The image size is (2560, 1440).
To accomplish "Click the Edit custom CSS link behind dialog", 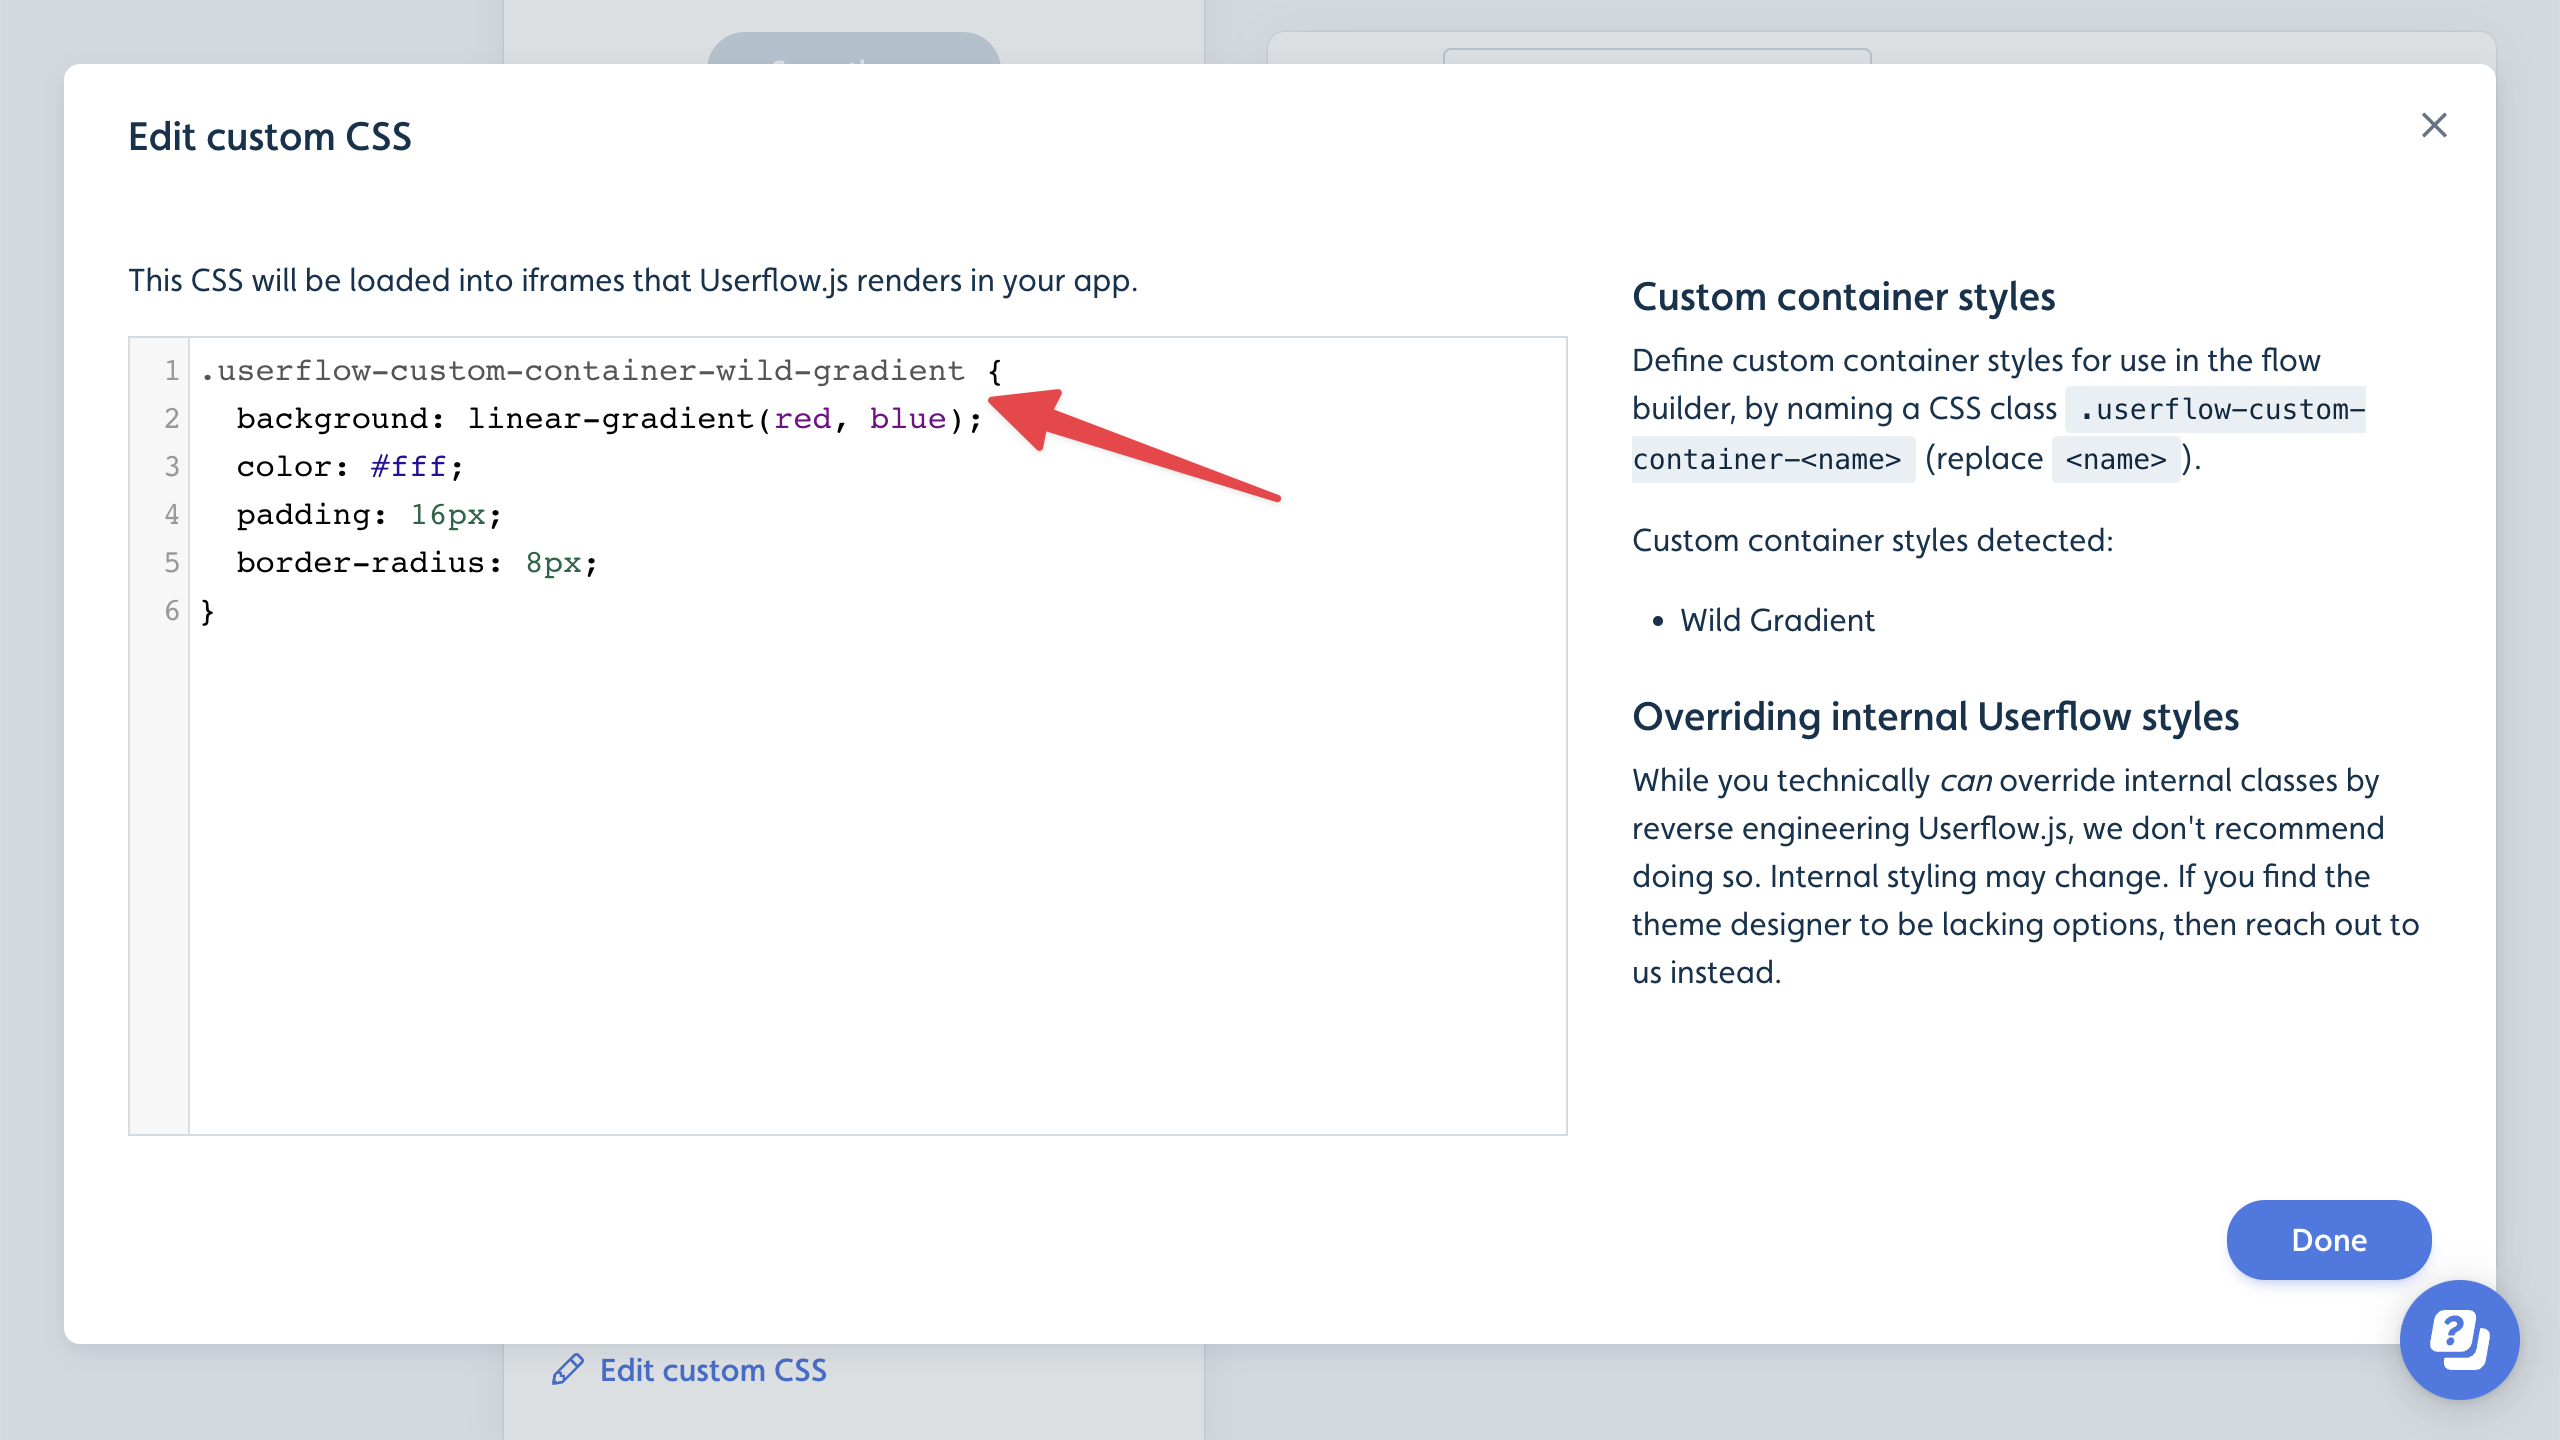I will click(x=713, y=1370).
